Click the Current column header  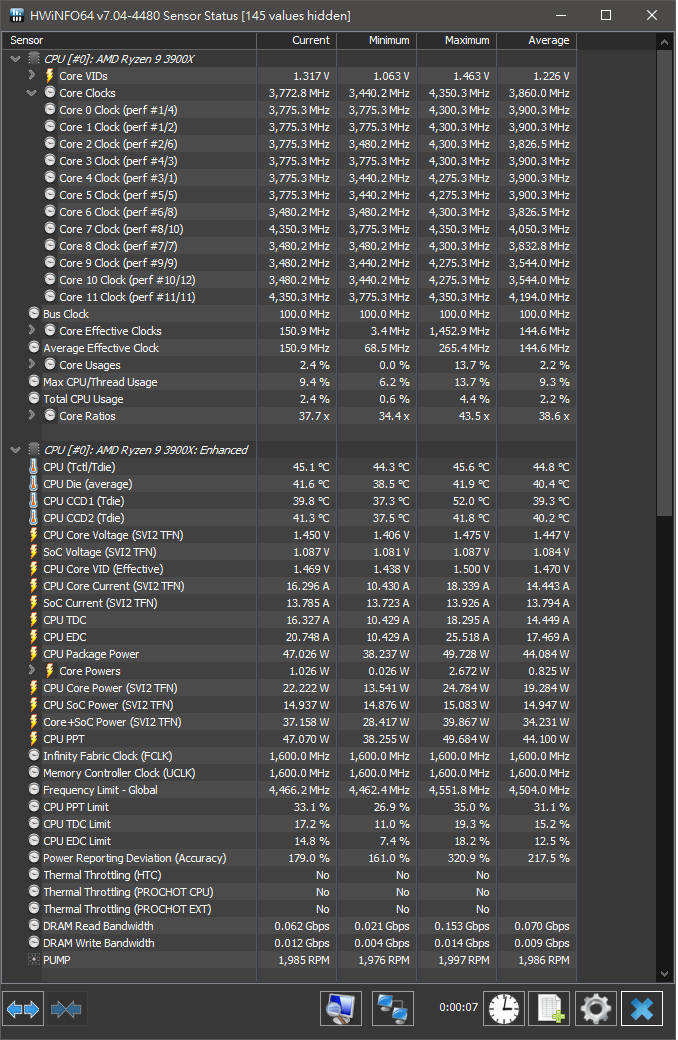297,40
